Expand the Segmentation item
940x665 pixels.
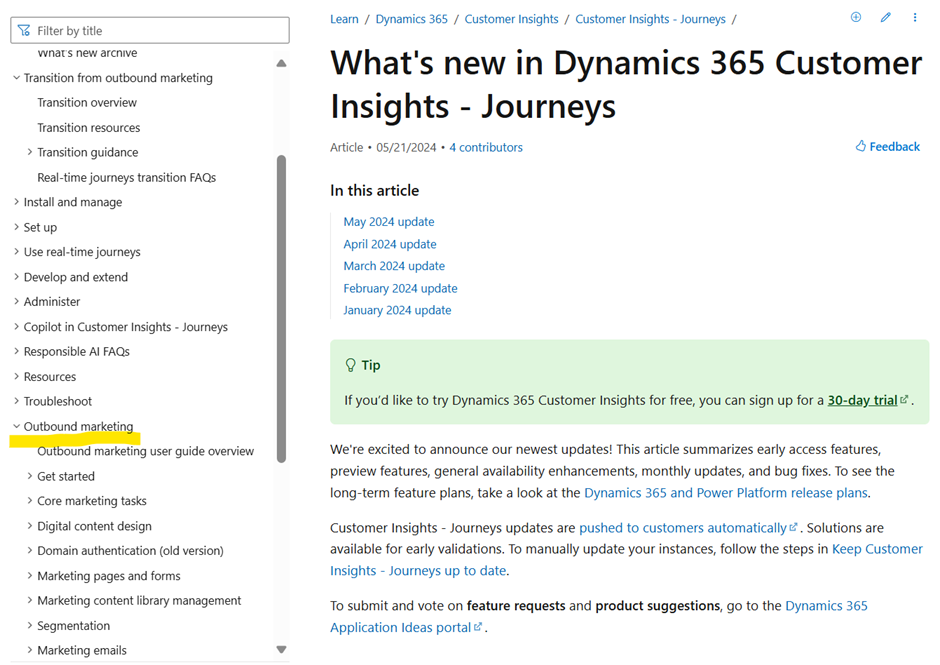click(29, 625)
